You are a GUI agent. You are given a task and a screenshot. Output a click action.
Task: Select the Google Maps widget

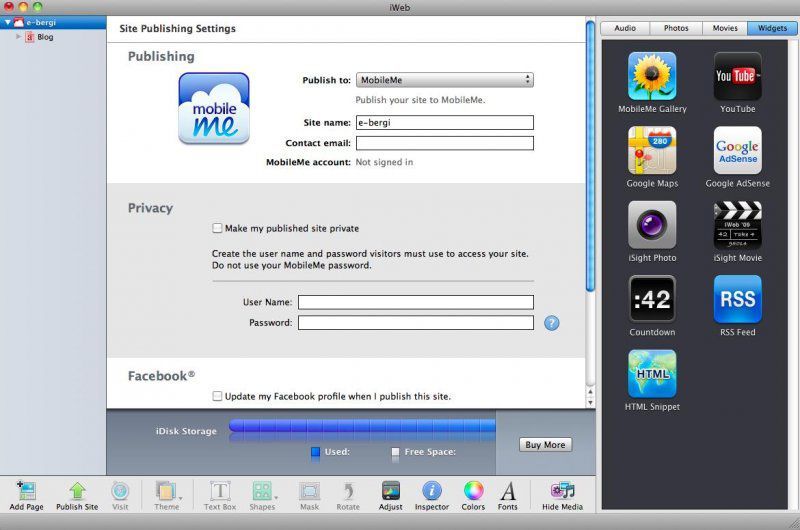[652, 151]
